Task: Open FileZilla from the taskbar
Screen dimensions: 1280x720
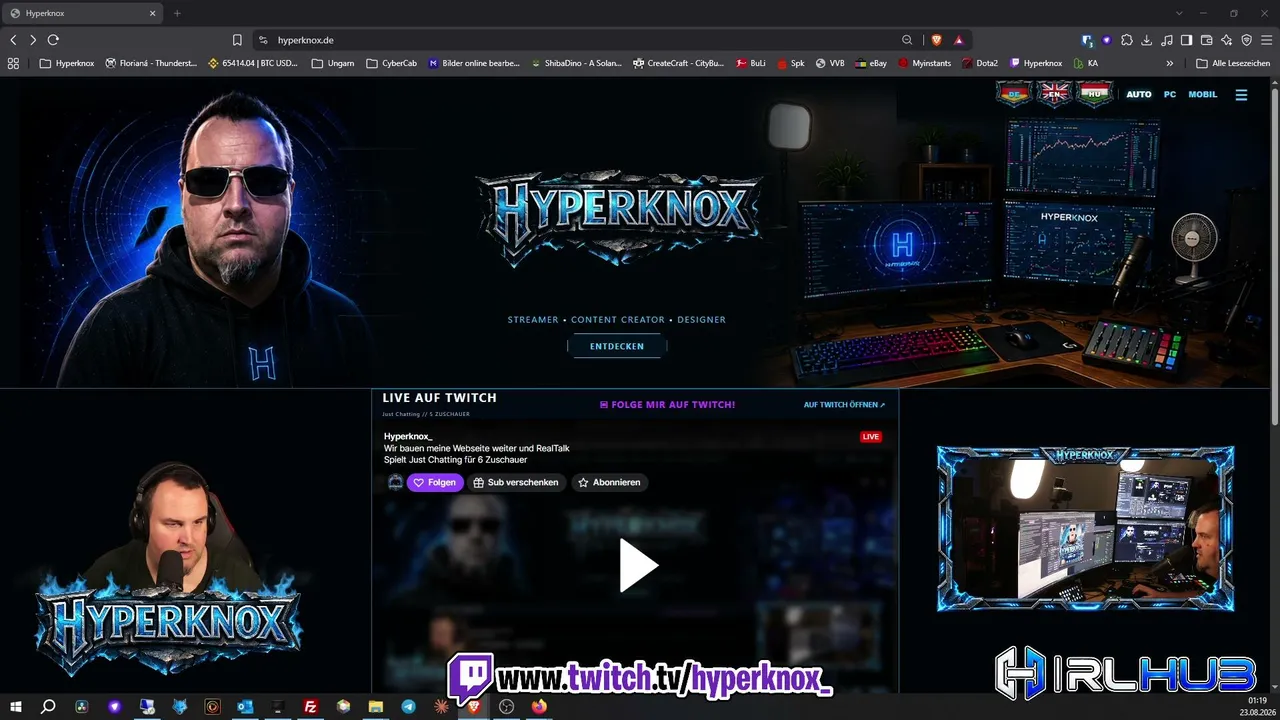Action: [x=311, y=706]
